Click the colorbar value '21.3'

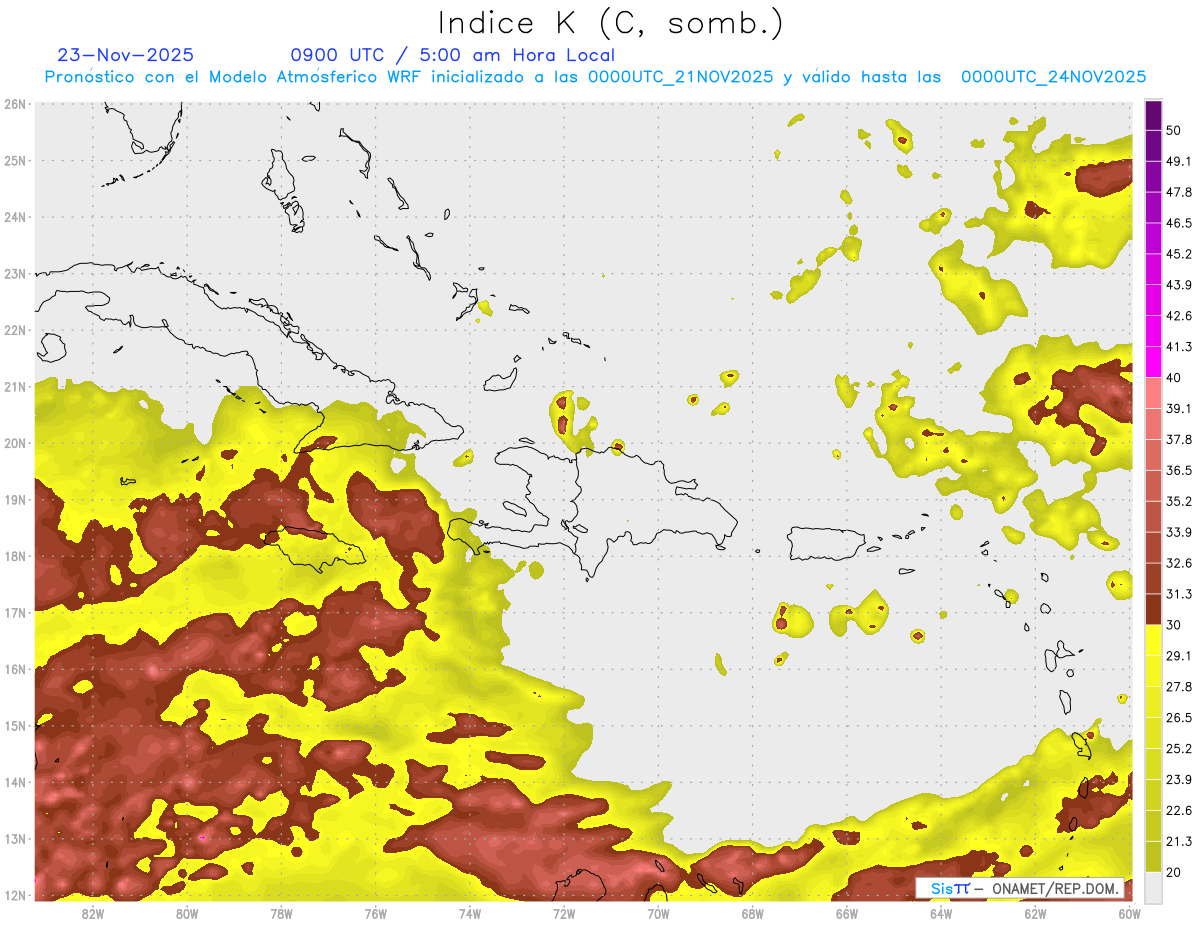pos(1178,841)
